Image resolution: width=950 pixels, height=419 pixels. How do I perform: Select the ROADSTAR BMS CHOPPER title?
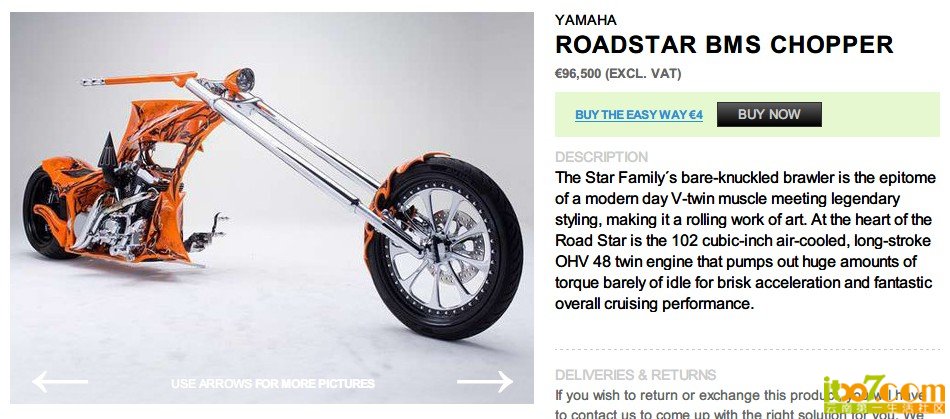pyautogui.click(x=724, y=45)
